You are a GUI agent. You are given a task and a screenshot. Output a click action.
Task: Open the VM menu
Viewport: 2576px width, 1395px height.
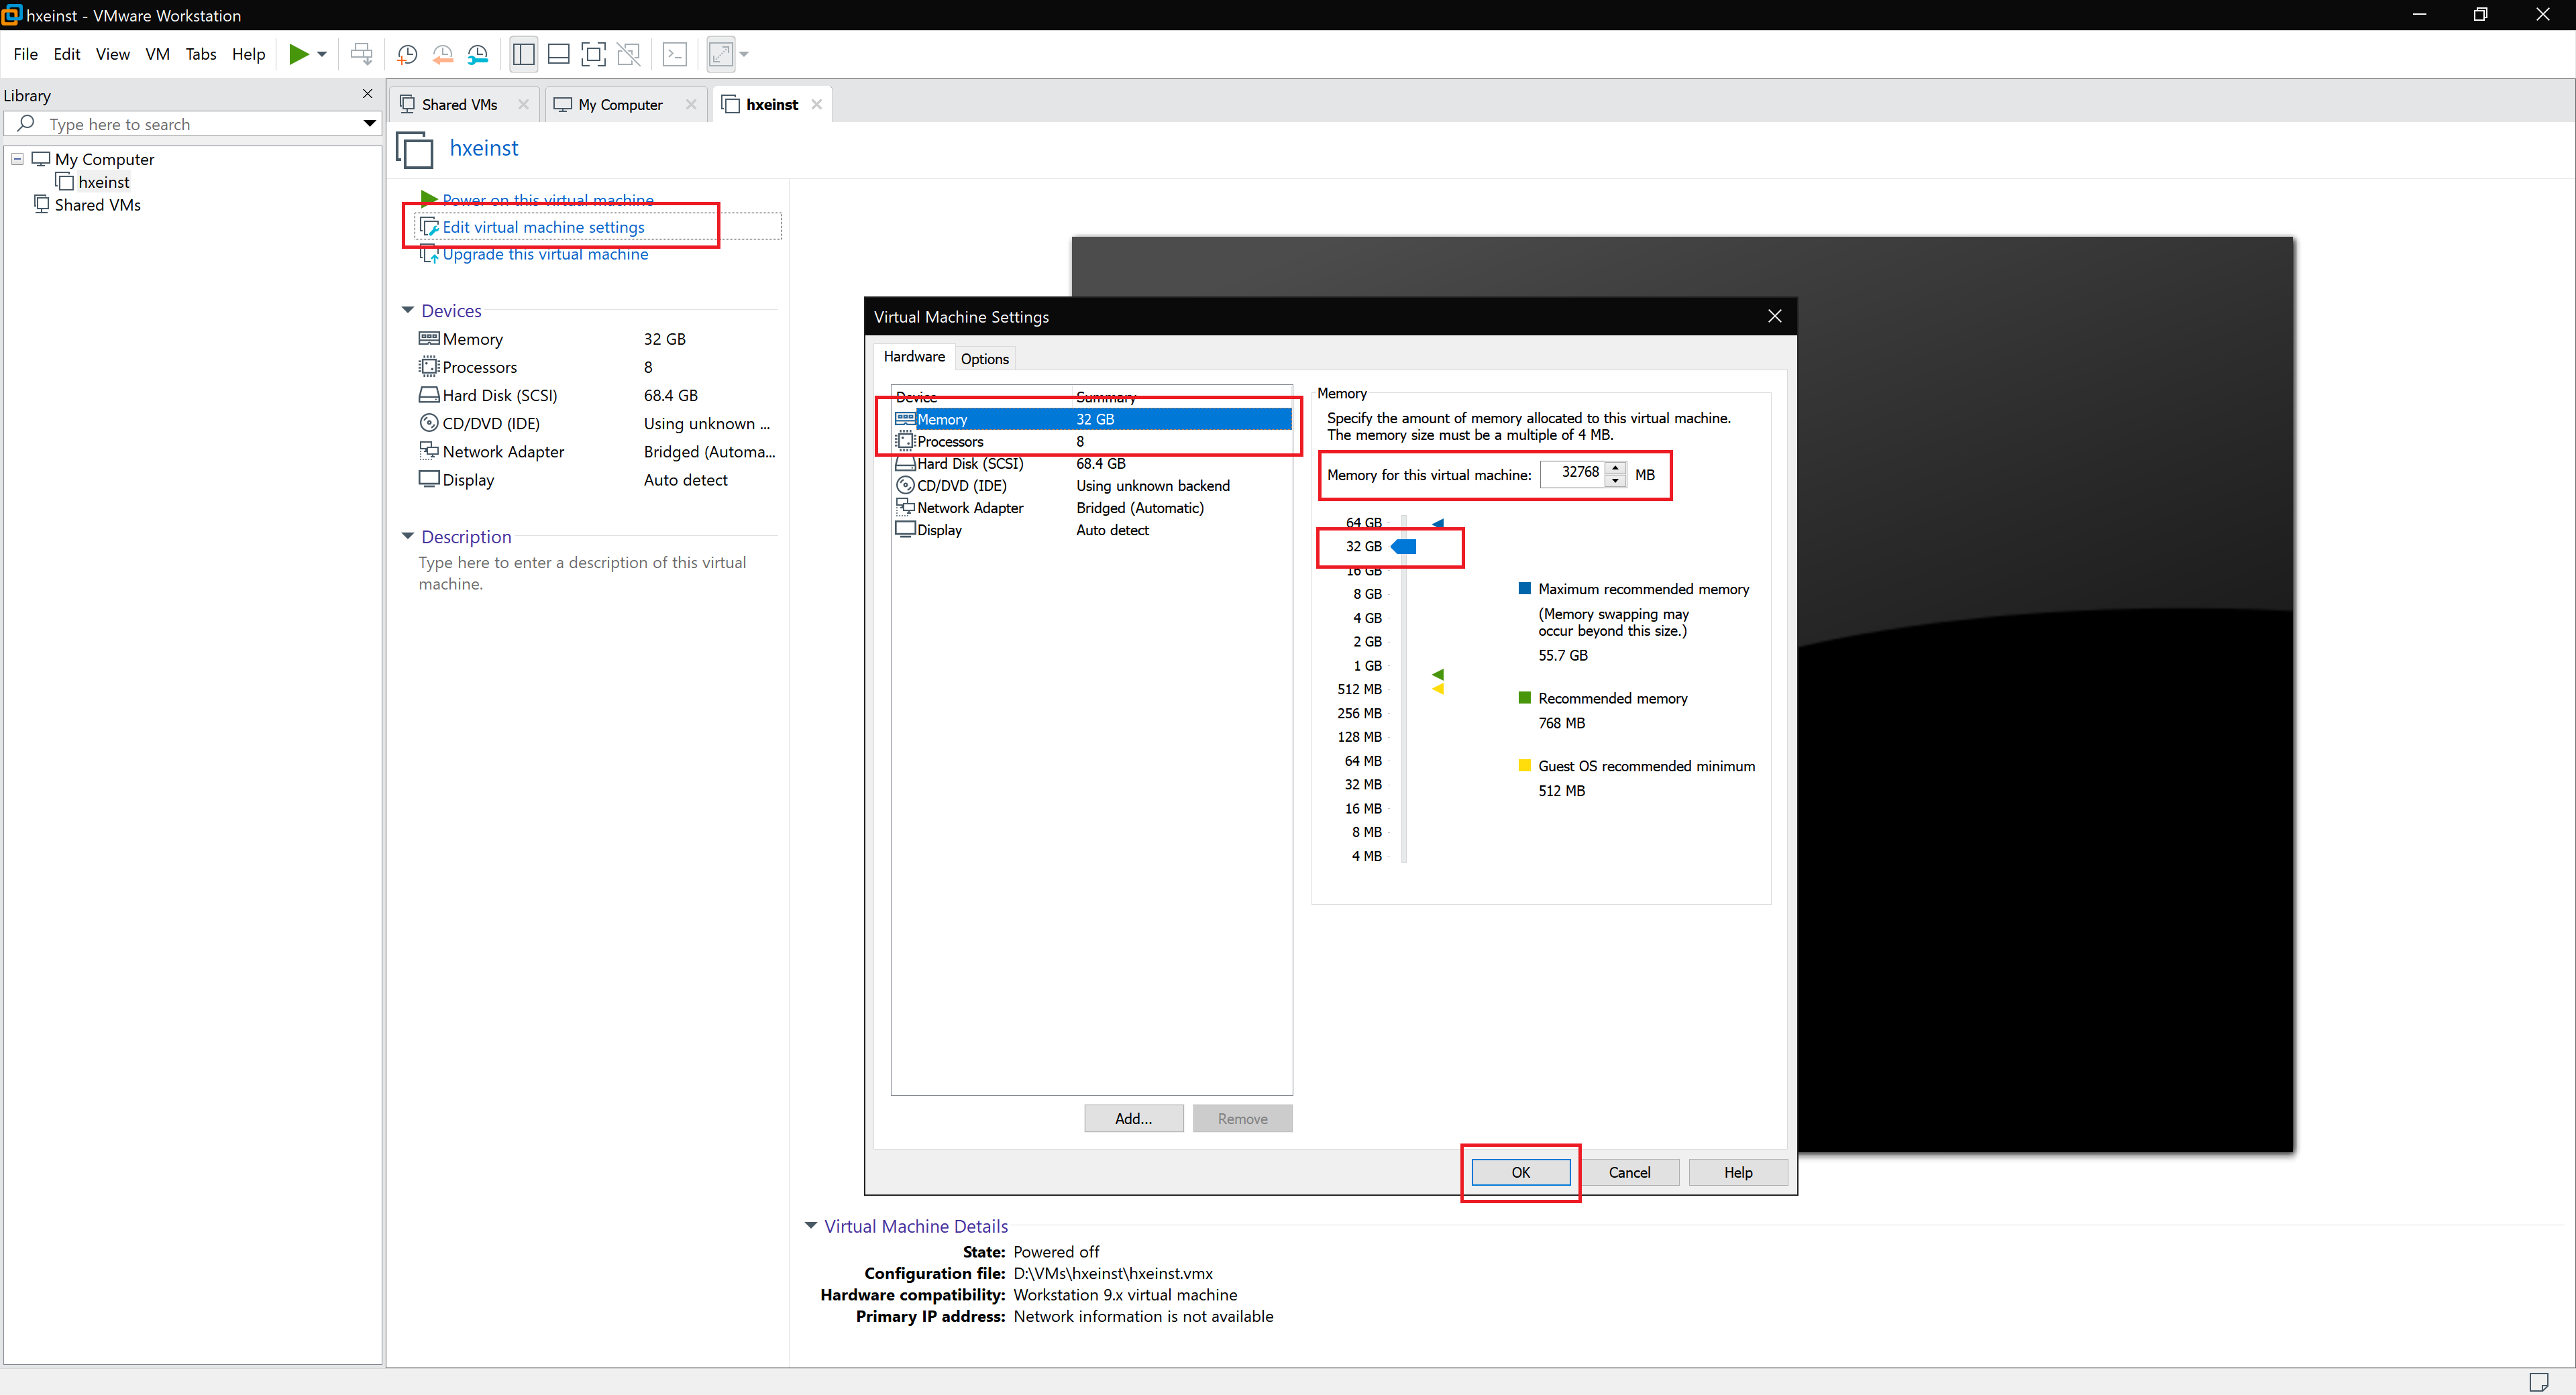click(x=158, y=54)
